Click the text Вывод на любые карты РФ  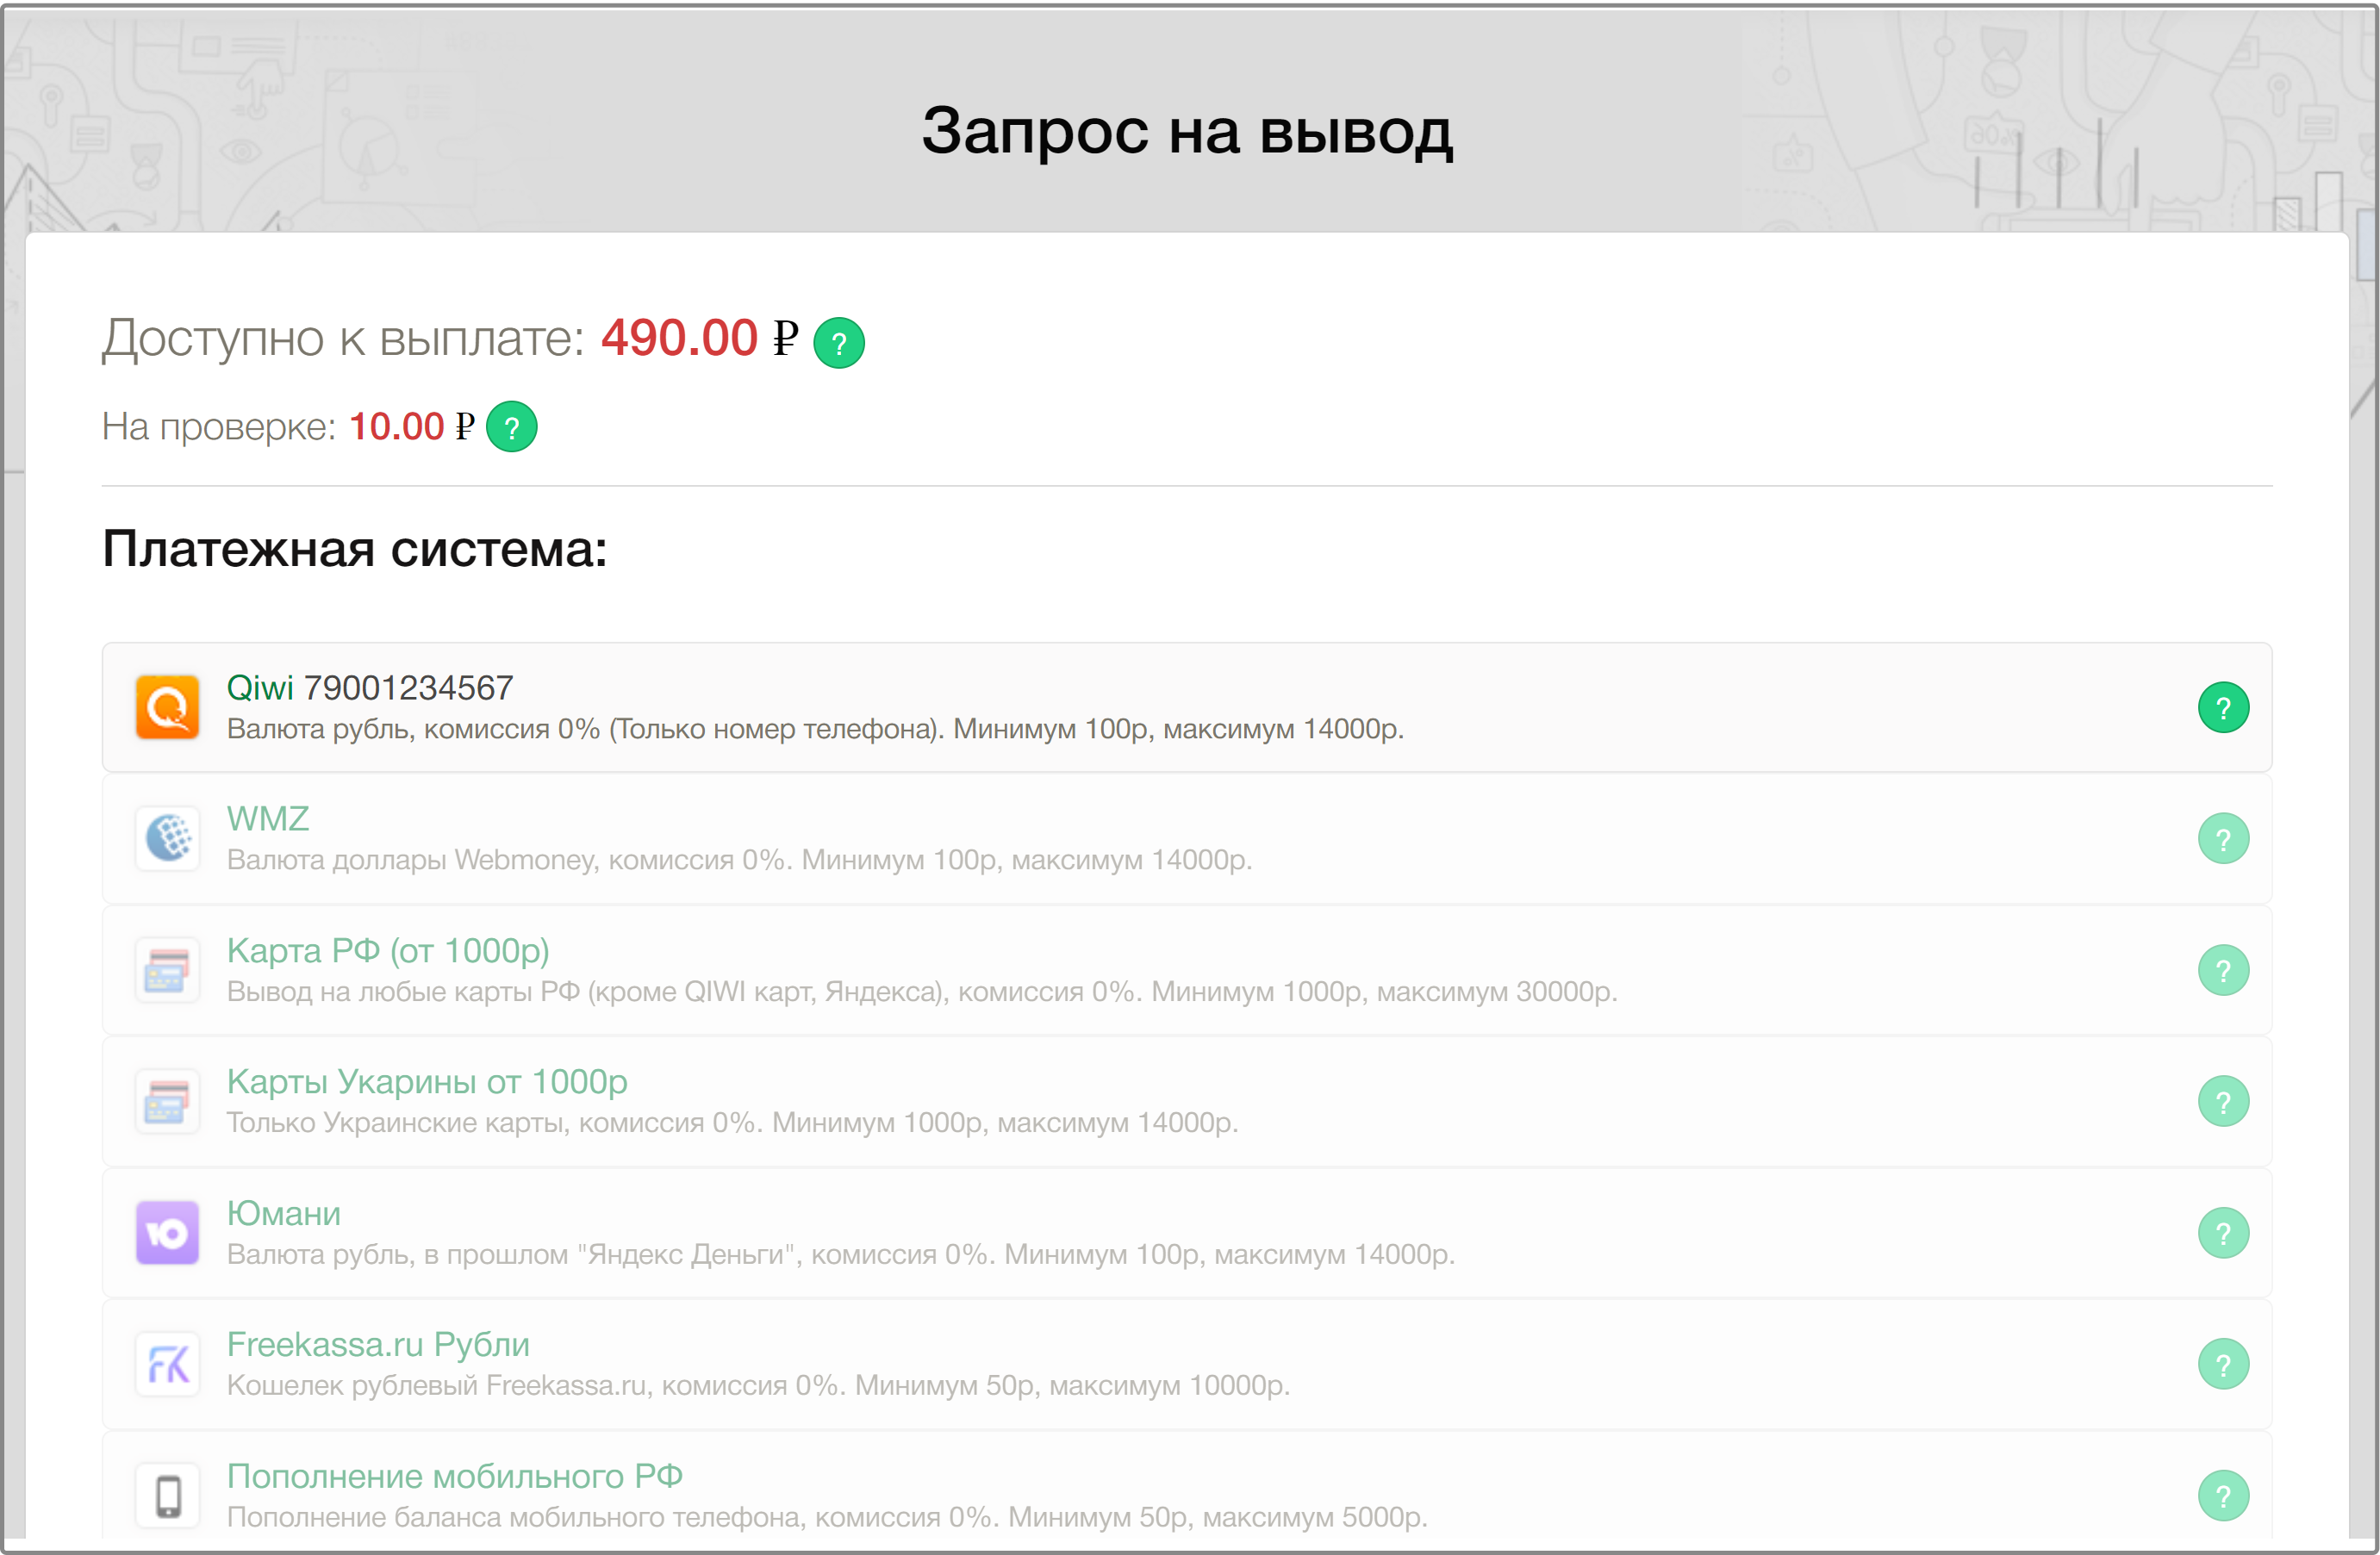[x=403, y=992]
